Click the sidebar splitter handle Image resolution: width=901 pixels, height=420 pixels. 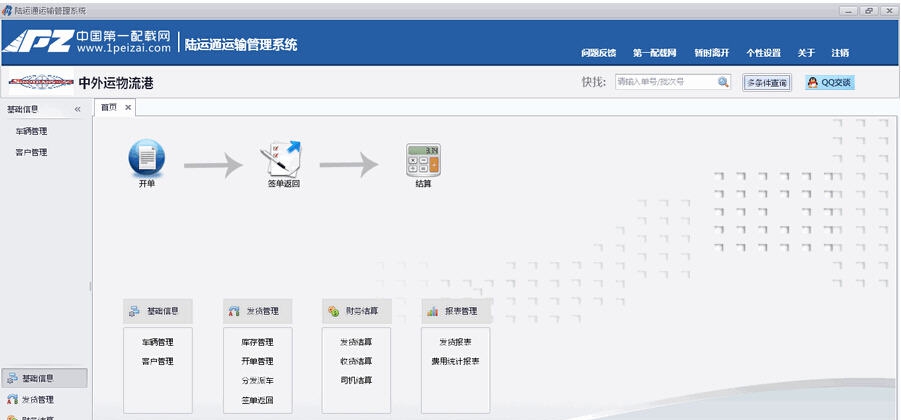coord(90,286)
